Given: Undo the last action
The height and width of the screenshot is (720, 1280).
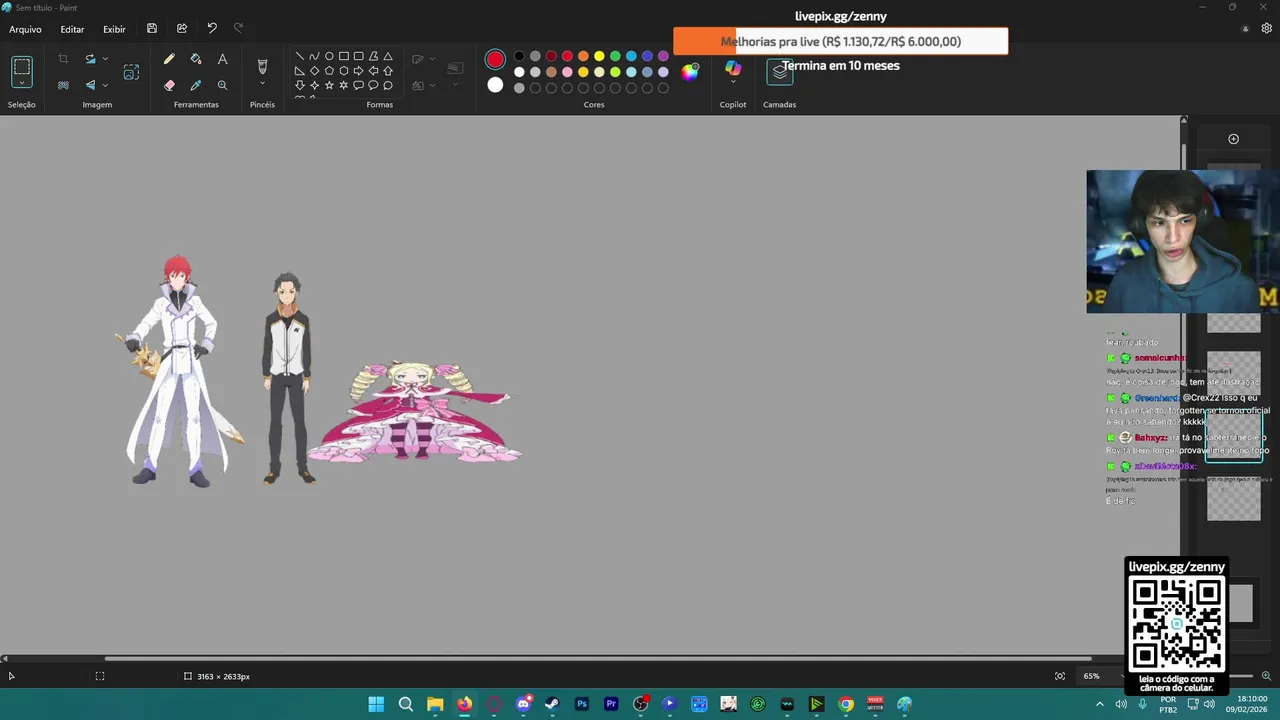Looking at the screenshot, I should (x=212, y=29).
